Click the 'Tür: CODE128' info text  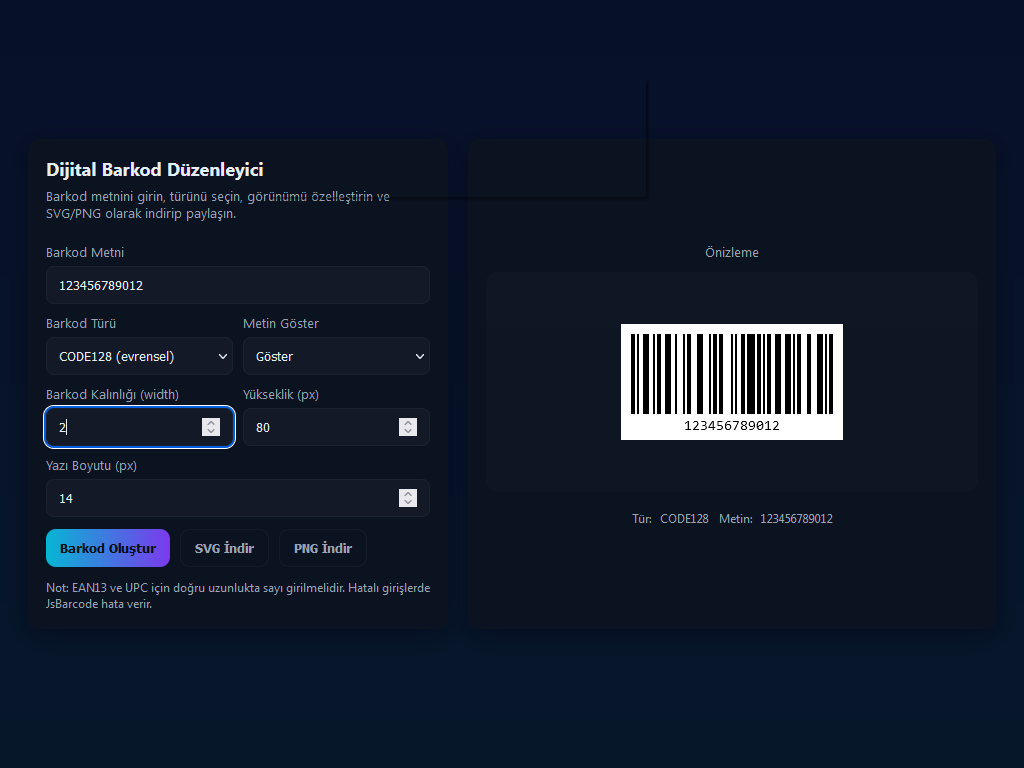click(x=670, y=519)
